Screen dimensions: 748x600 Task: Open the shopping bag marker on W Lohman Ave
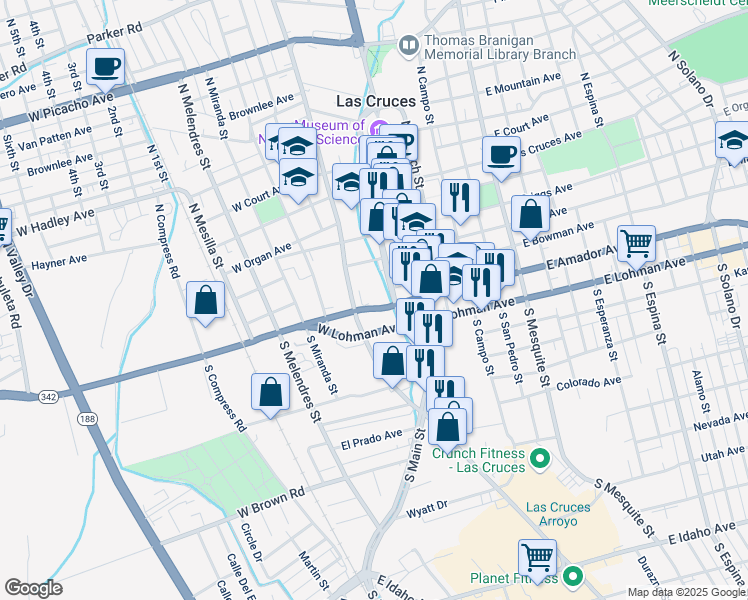pyautogui.click(x=392, y=360)
